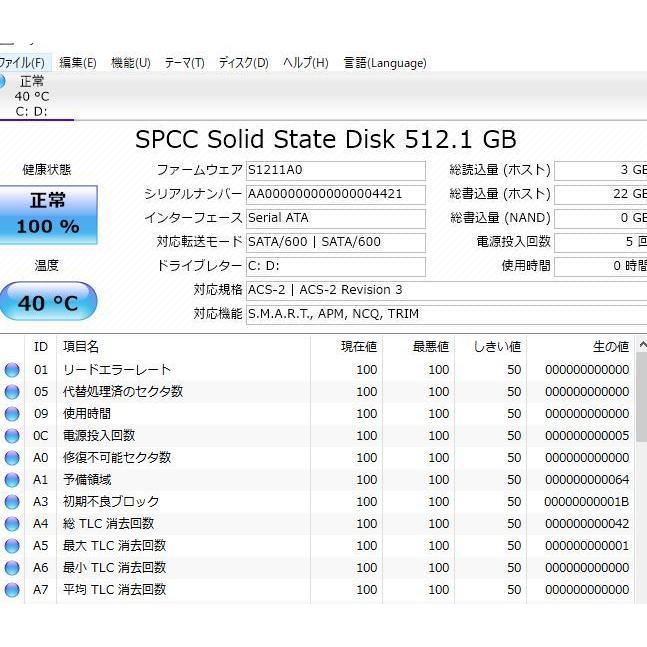
Task: Open the ファイル(F) menu
Action: [21, 63]
